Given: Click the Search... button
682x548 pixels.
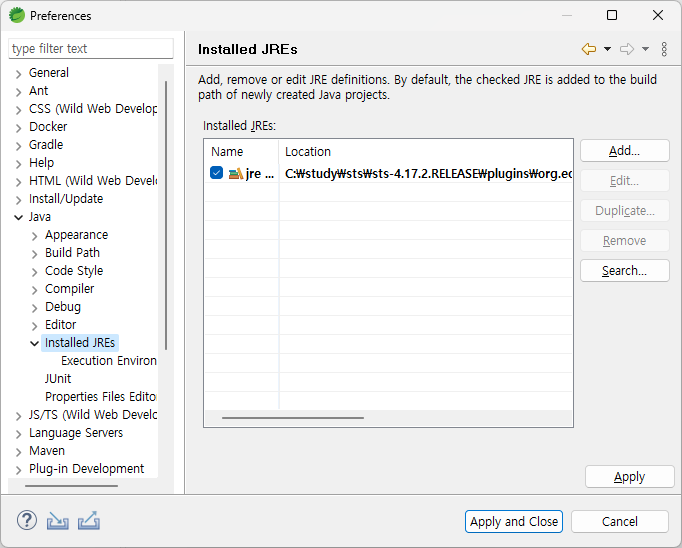Looking at the screenshot, I should coord(625,271).
